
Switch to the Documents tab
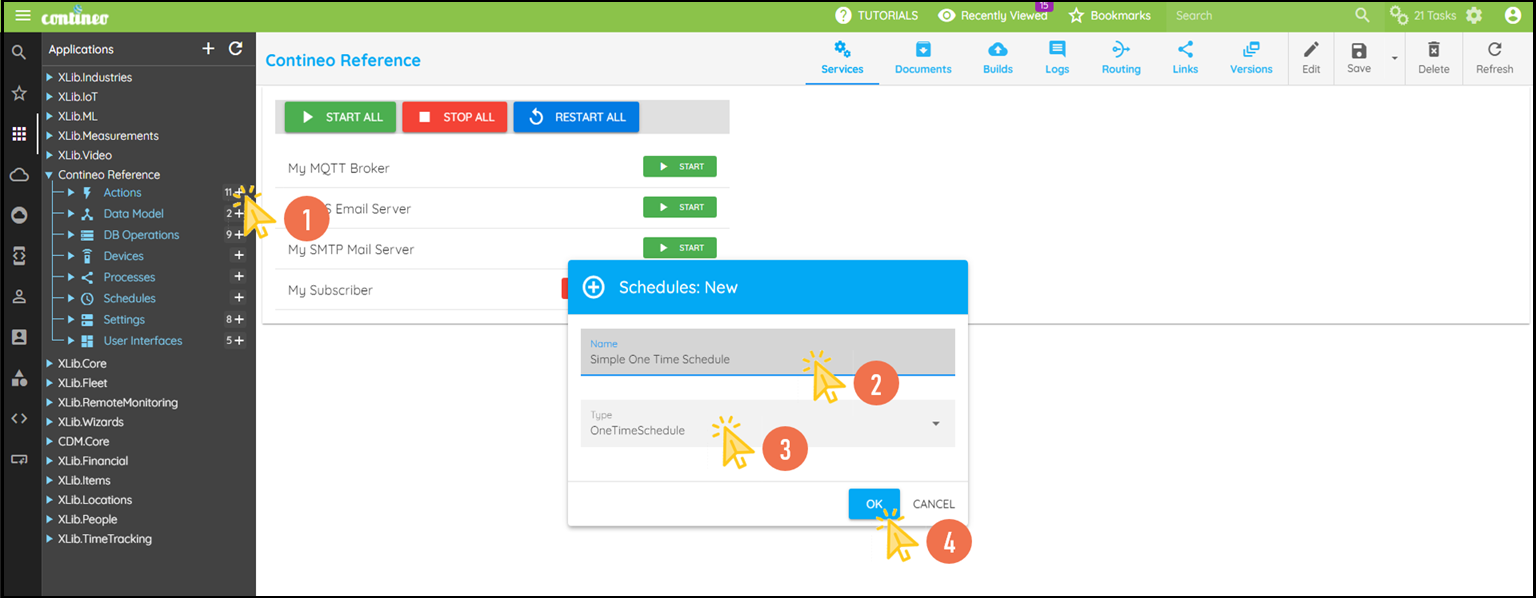pyautogui.click(x=922, y=52)
